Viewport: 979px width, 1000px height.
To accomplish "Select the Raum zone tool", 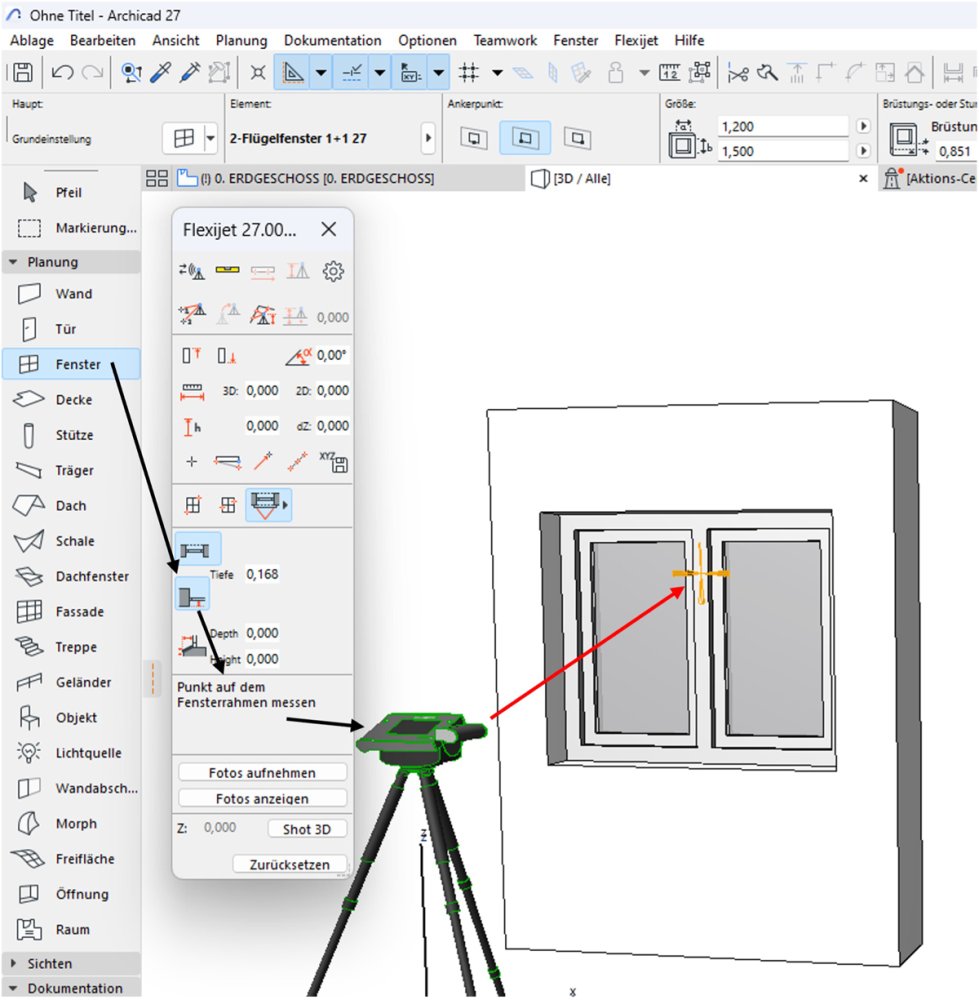I will (x=70, y=930).
